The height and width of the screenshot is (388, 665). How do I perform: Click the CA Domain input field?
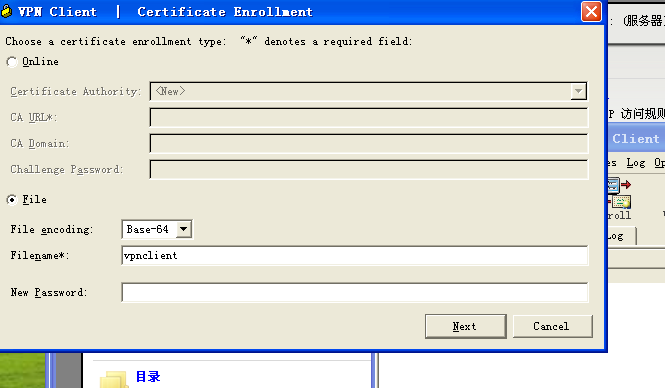[369, 143]
